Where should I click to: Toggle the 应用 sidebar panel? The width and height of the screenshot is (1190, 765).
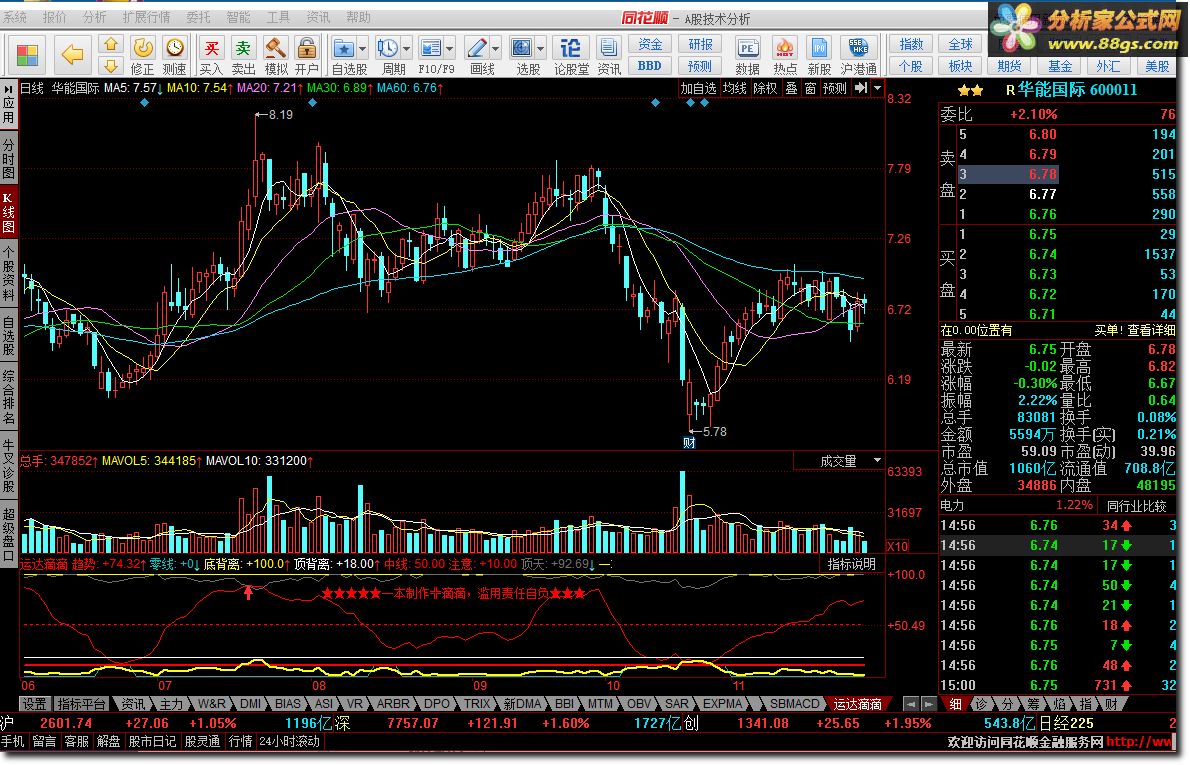coord(8,104)
